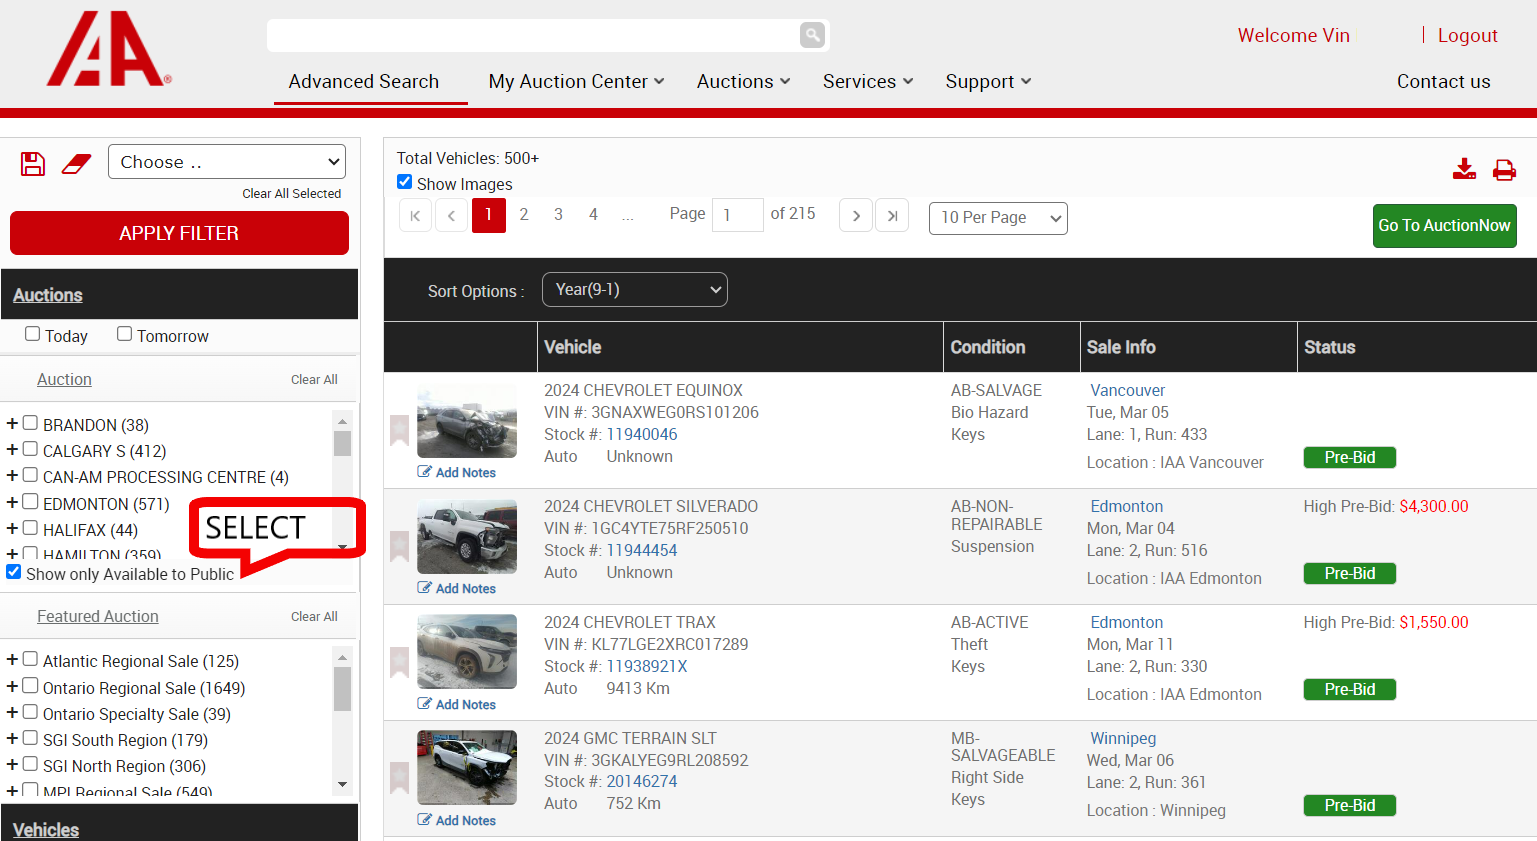This screenshot has width=1537, height=841.
Task: Open the Advanced Search tab
Action: click(364, 82)
